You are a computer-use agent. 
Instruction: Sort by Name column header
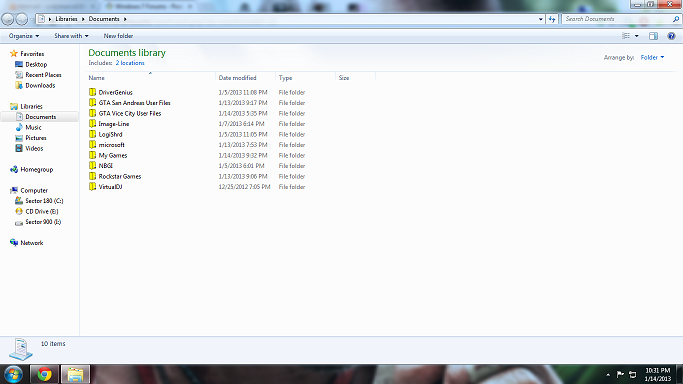tap(151, 78)
